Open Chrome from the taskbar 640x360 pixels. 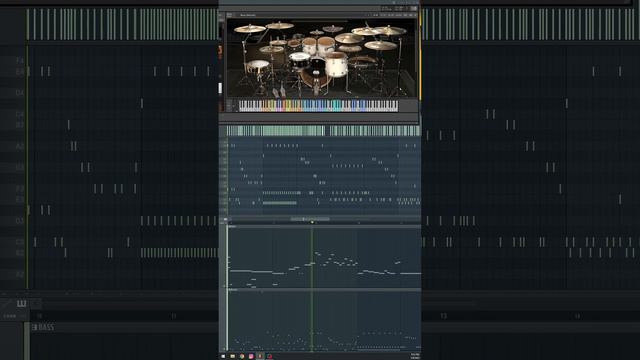click(242, 356)
